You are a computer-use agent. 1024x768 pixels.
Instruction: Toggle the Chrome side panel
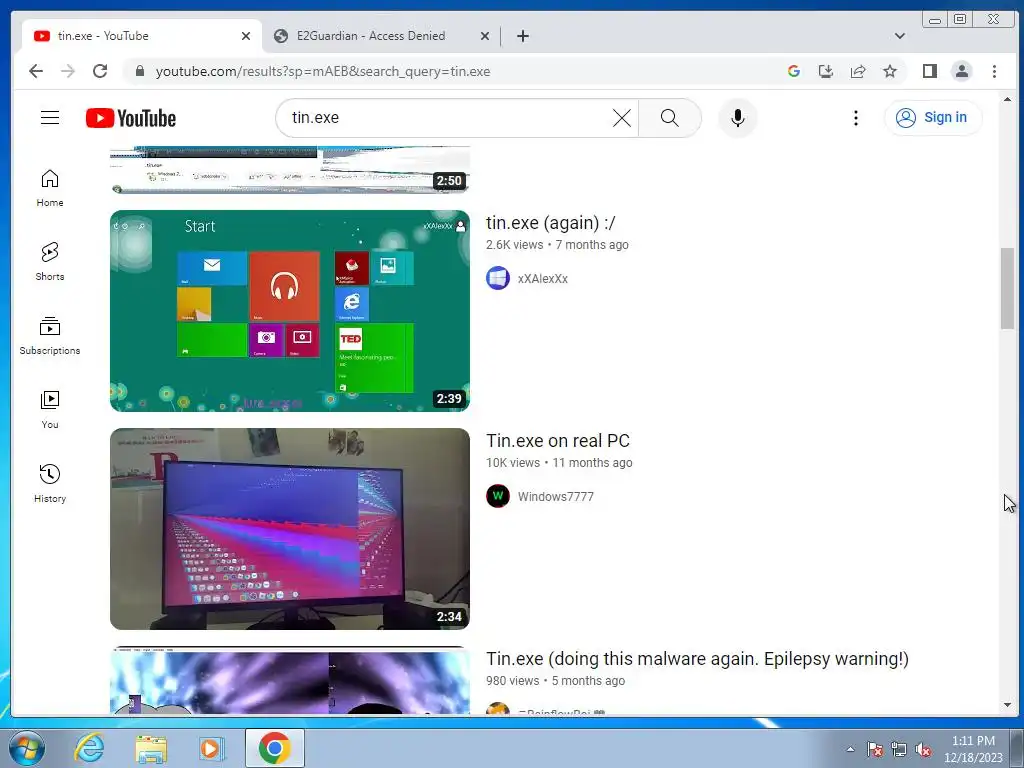pyautogui.click(x=930, y=71)
